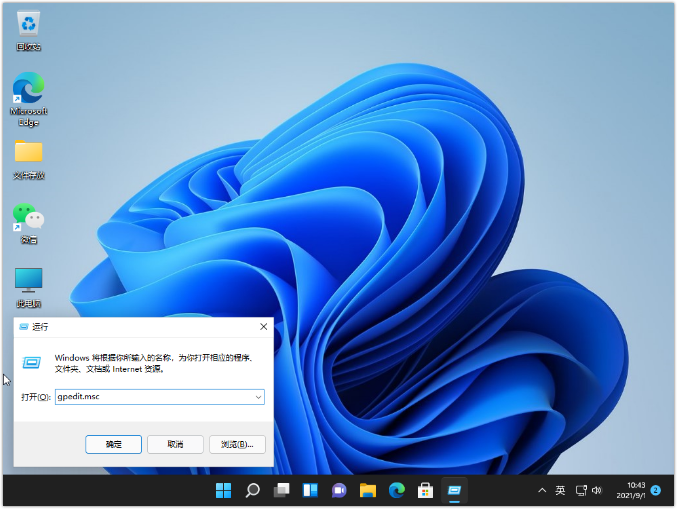Open File Explorer from taskbar

pos(368,490)
